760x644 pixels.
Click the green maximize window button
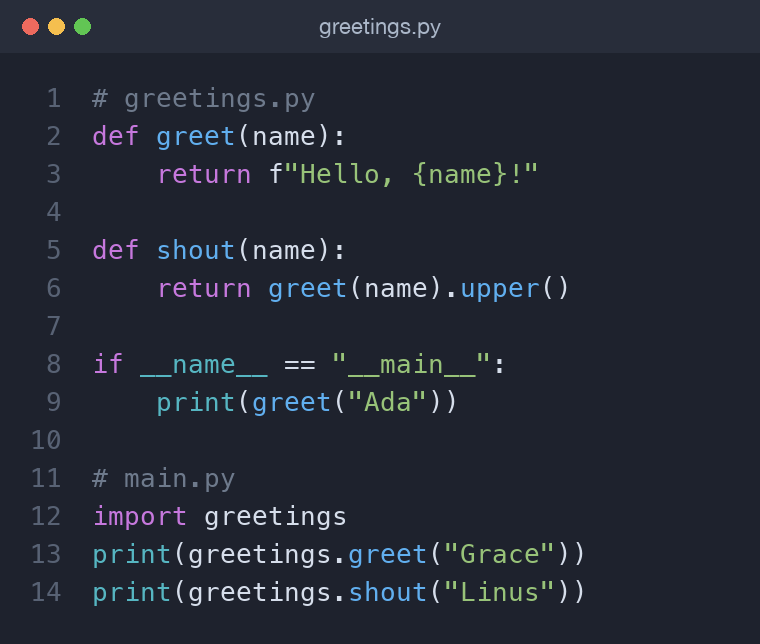[x=82, y=27]
